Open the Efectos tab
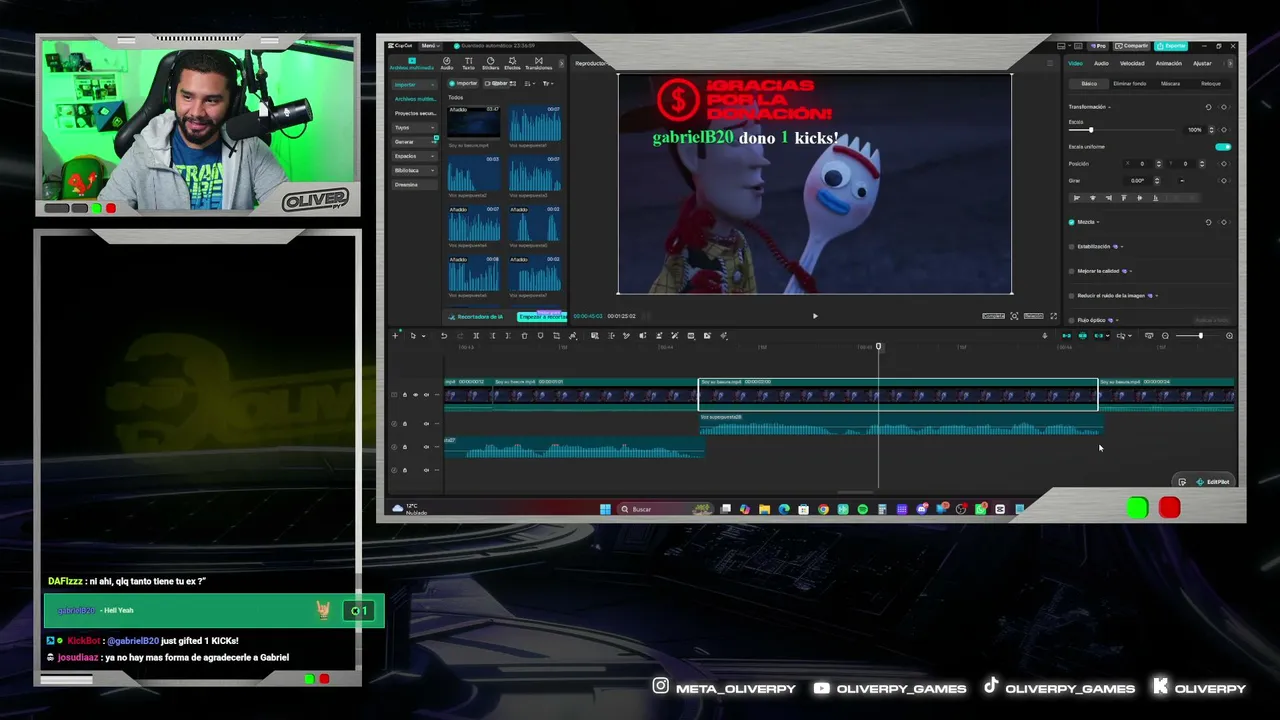 [512, 64]
